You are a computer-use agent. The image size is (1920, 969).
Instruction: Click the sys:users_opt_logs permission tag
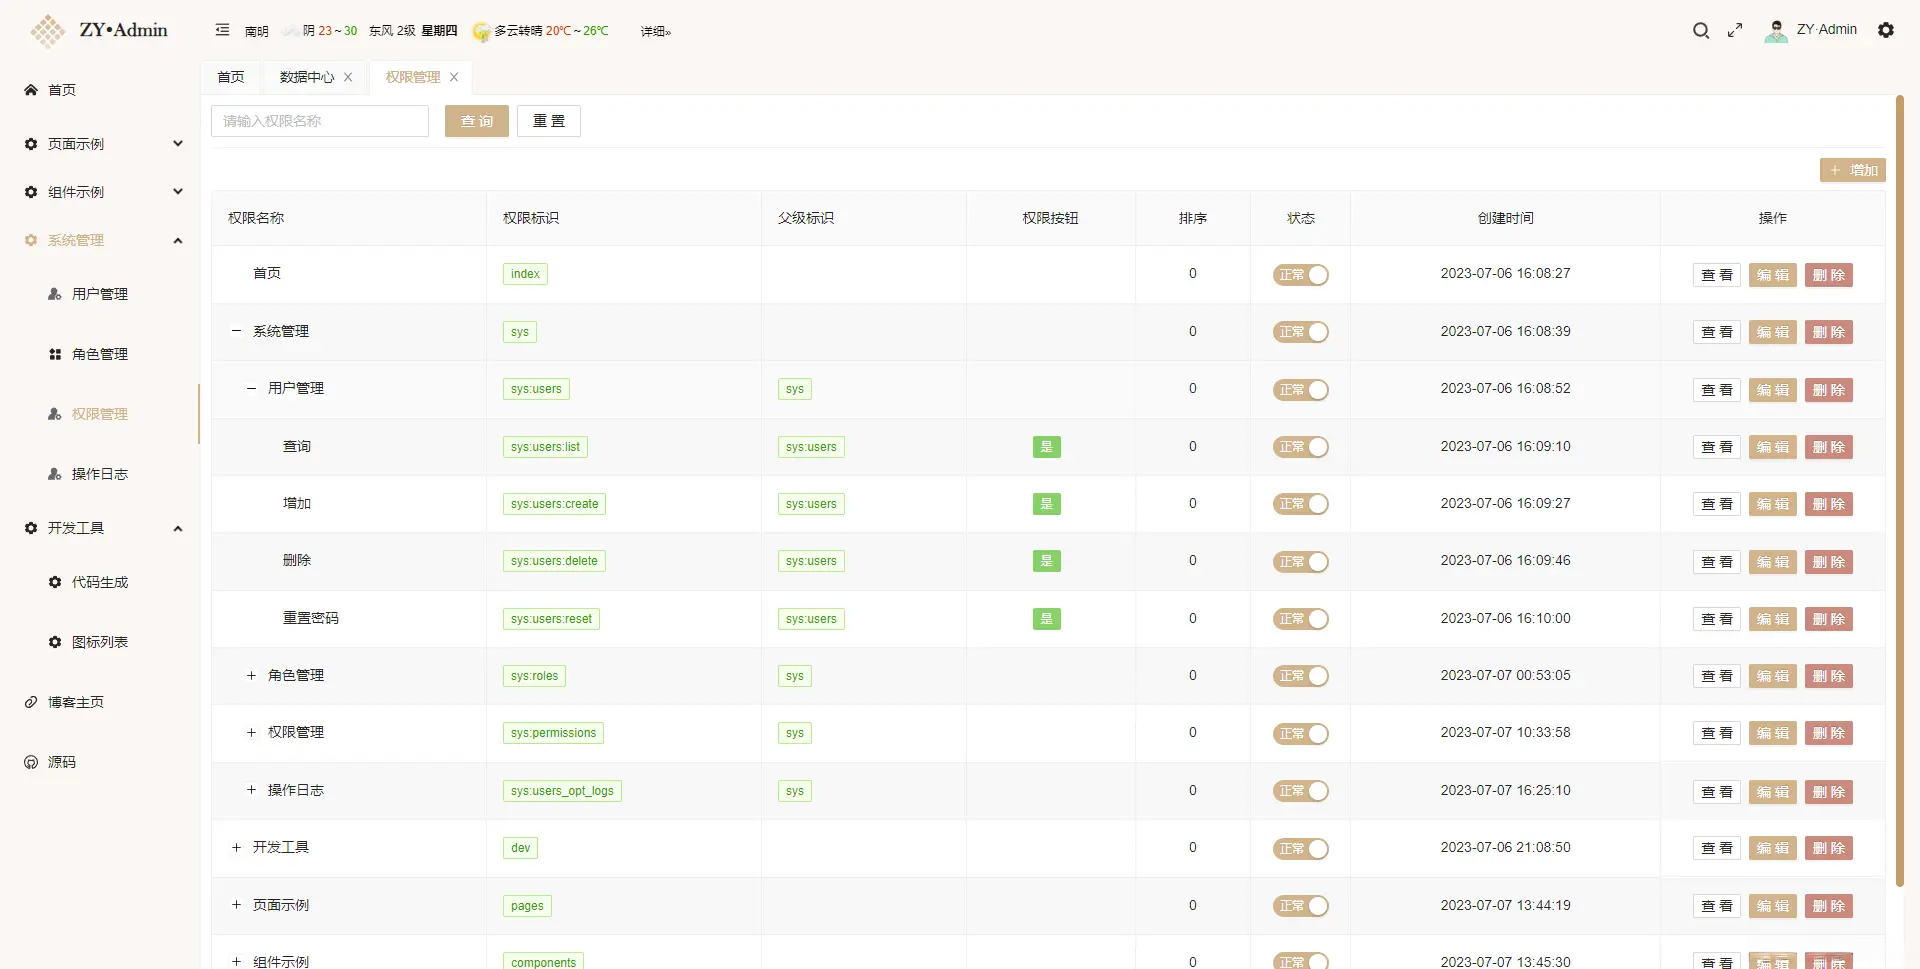pyautogui.click(x=562, y=791)
